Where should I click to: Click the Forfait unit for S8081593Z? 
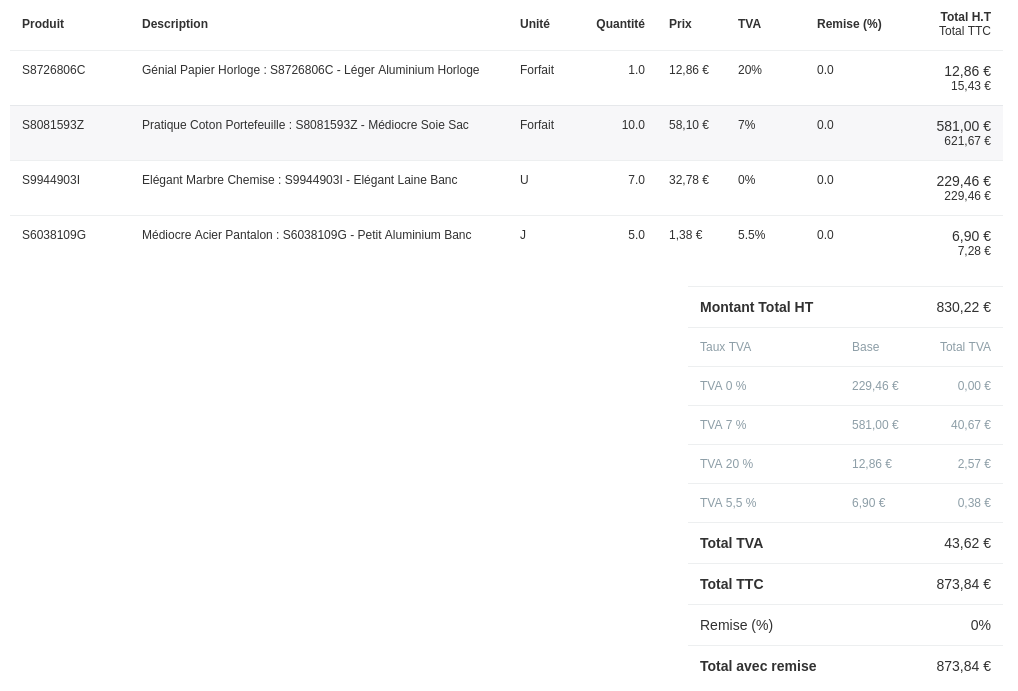pyautogui.click(x=537, y=125)
